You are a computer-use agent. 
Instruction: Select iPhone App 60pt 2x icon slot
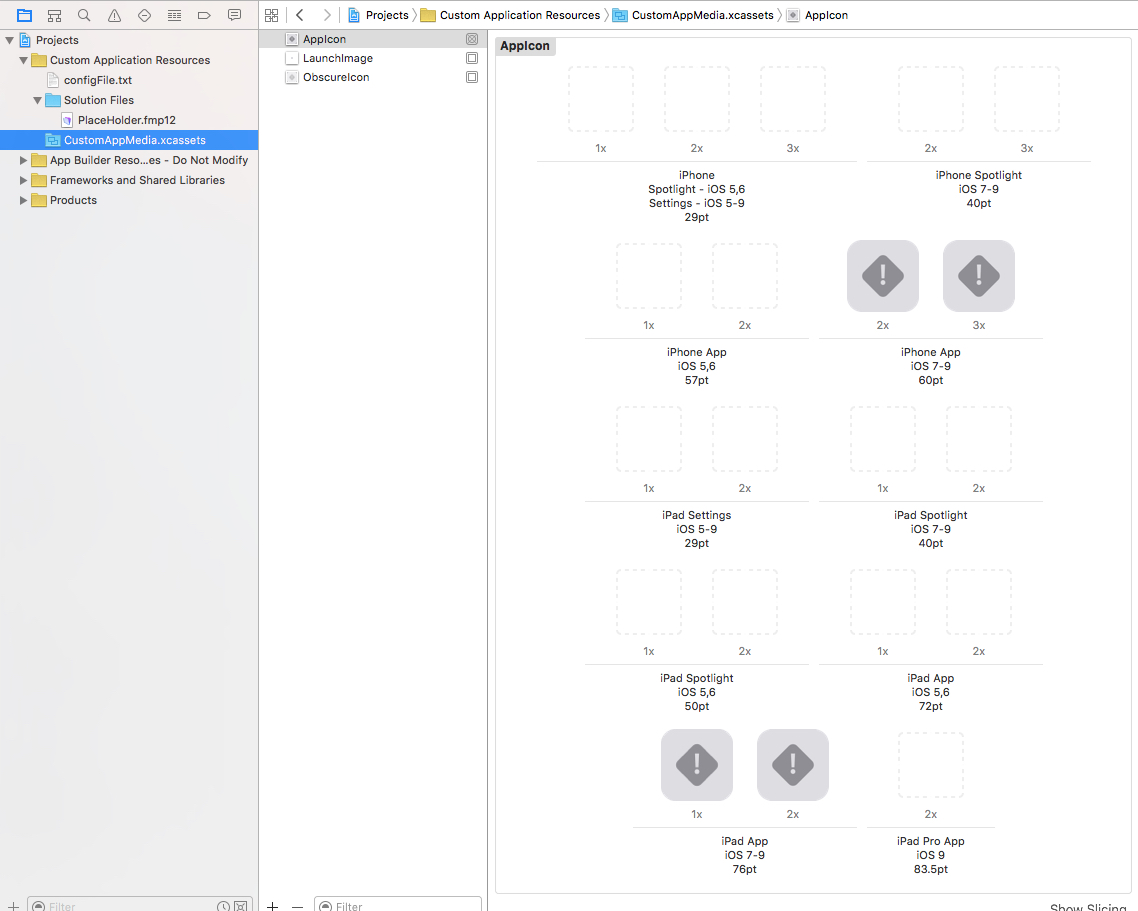882,276
